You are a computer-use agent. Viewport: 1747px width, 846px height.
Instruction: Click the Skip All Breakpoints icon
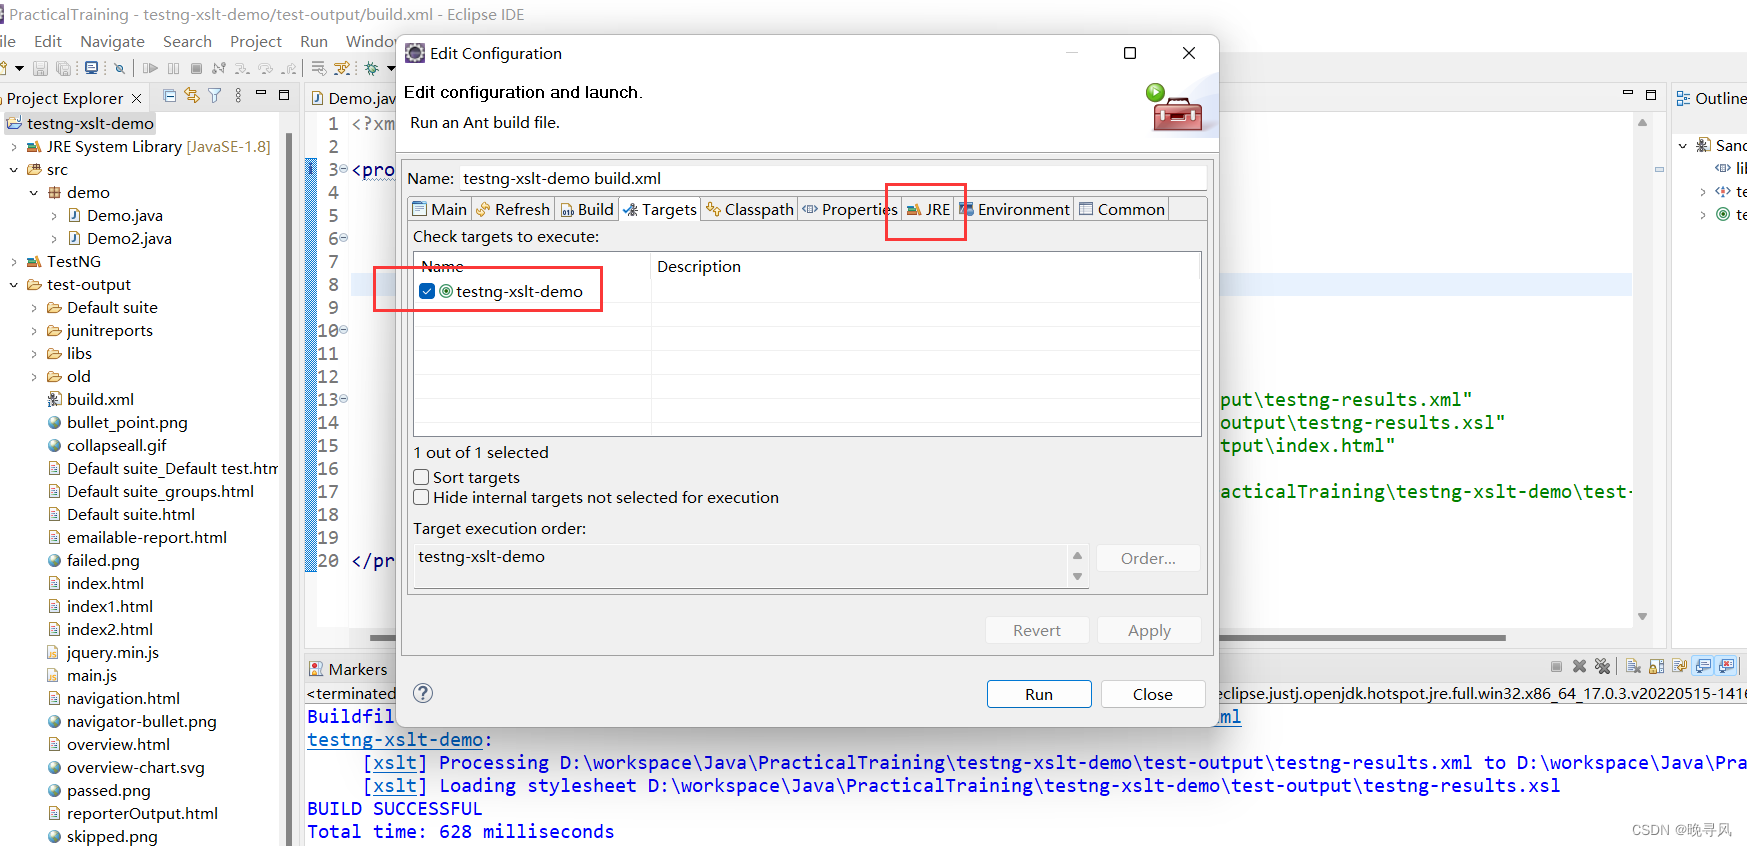119,68
